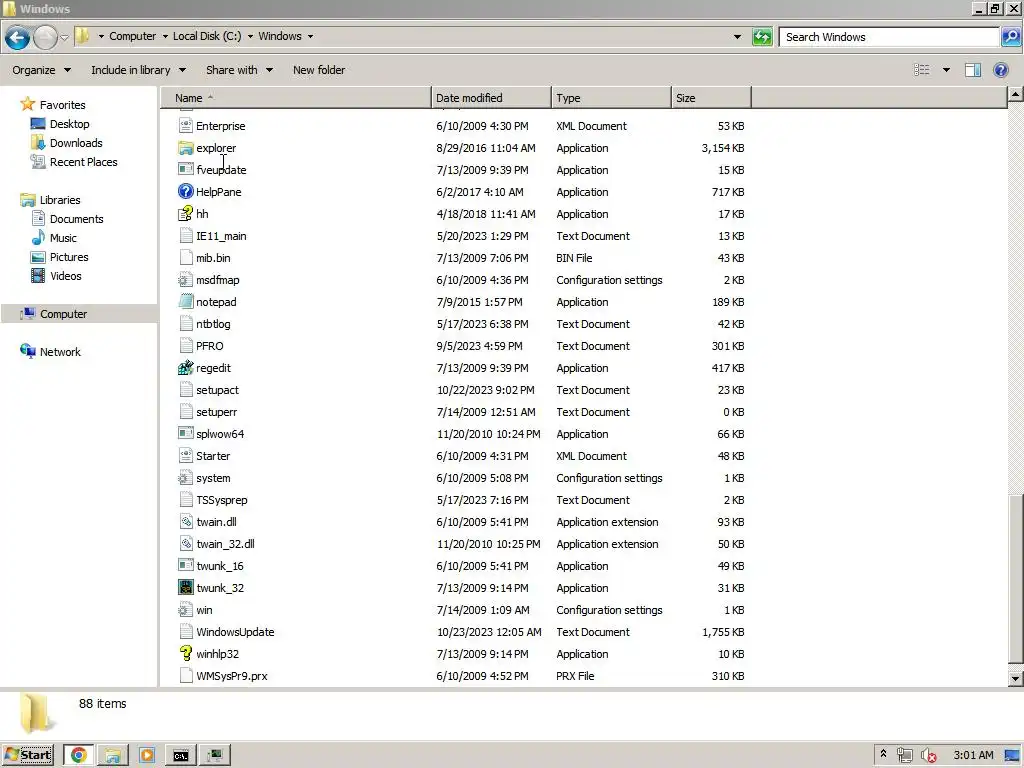Select the splwow64 application icon
Image resolution: width=1024 pixels, height=768 pixels.
[x=185, y=434]
